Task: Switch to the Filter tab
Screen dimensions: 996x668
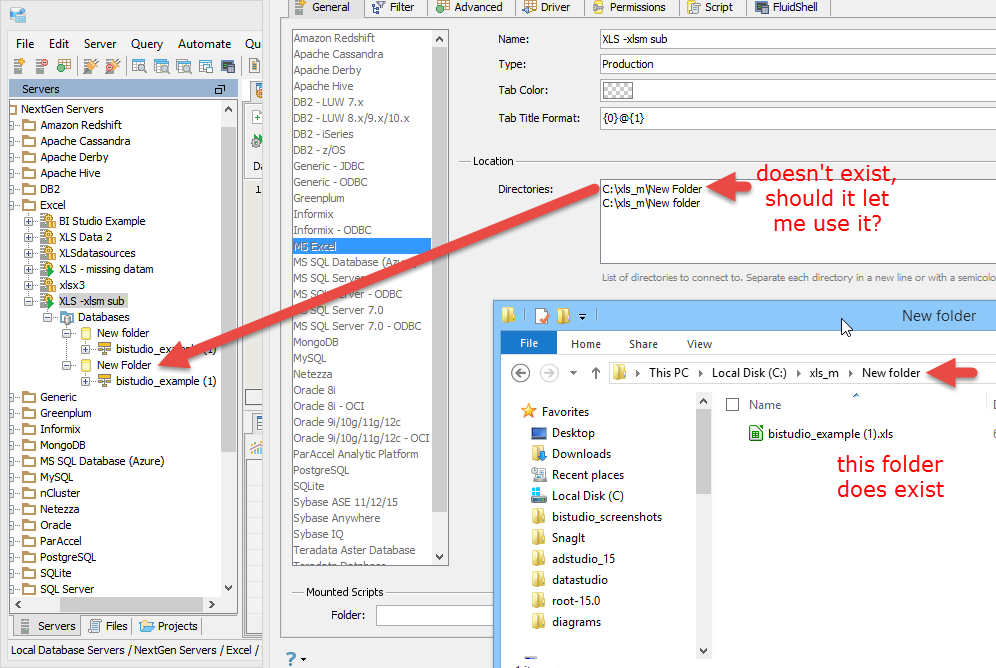Action: click(393, 8)
